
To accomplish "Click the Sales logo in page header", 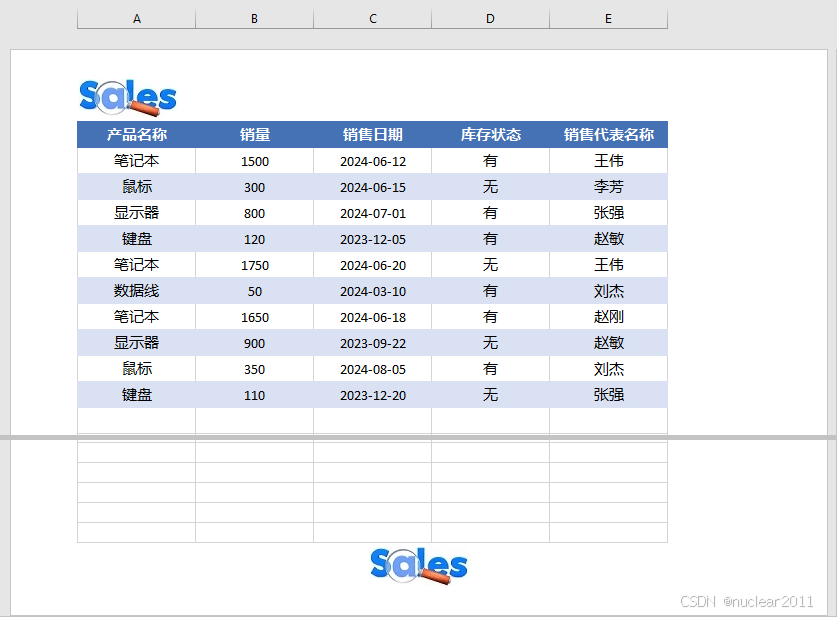I will click(128, 98).
